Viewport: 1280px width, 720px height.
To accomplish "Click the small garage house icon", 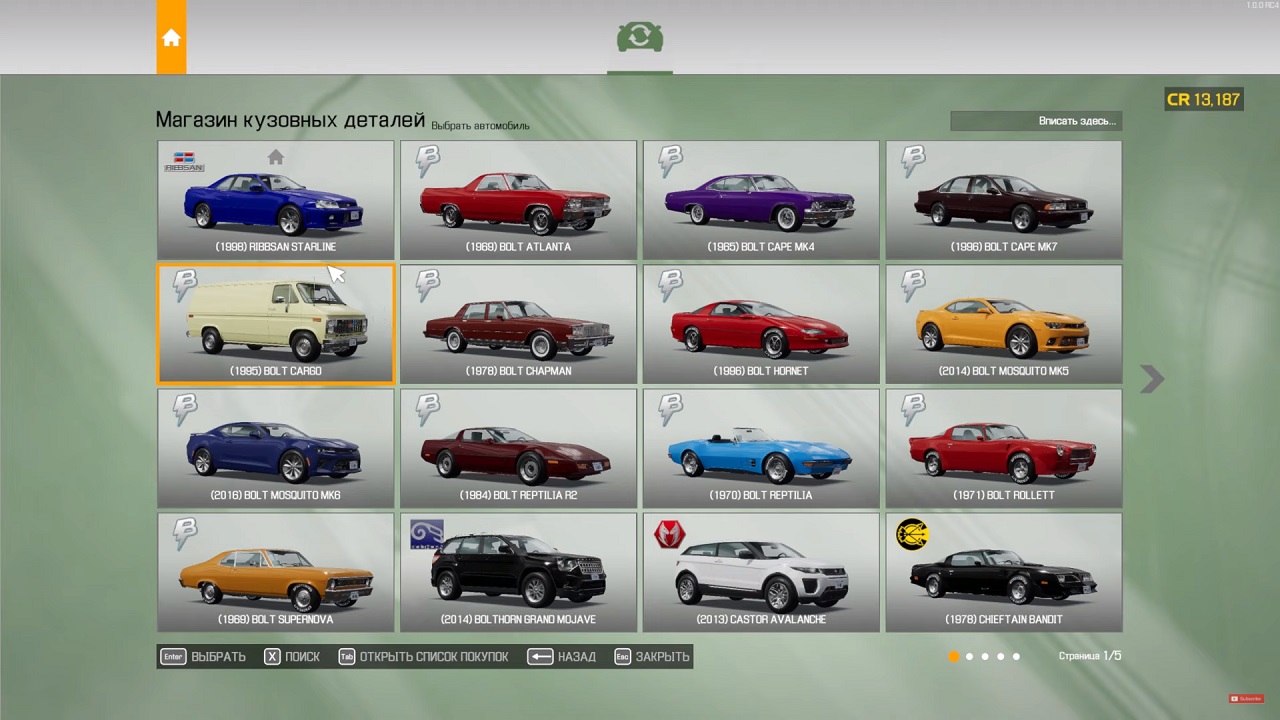I will [276, 157].
